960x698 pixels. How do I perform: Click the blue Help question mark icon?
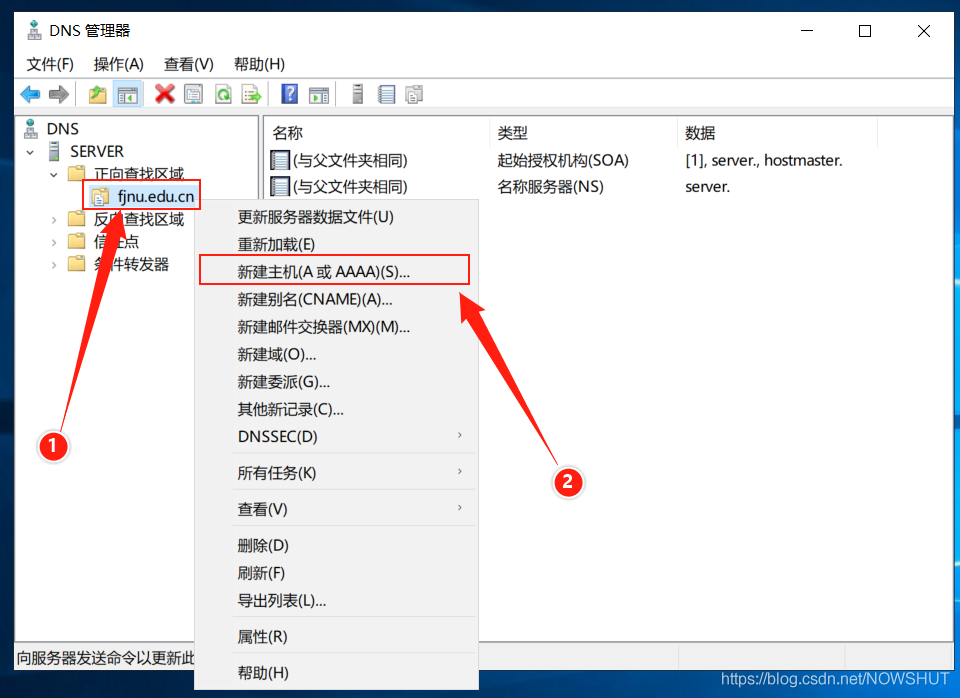pyautogui.click(x=289, y=94)
